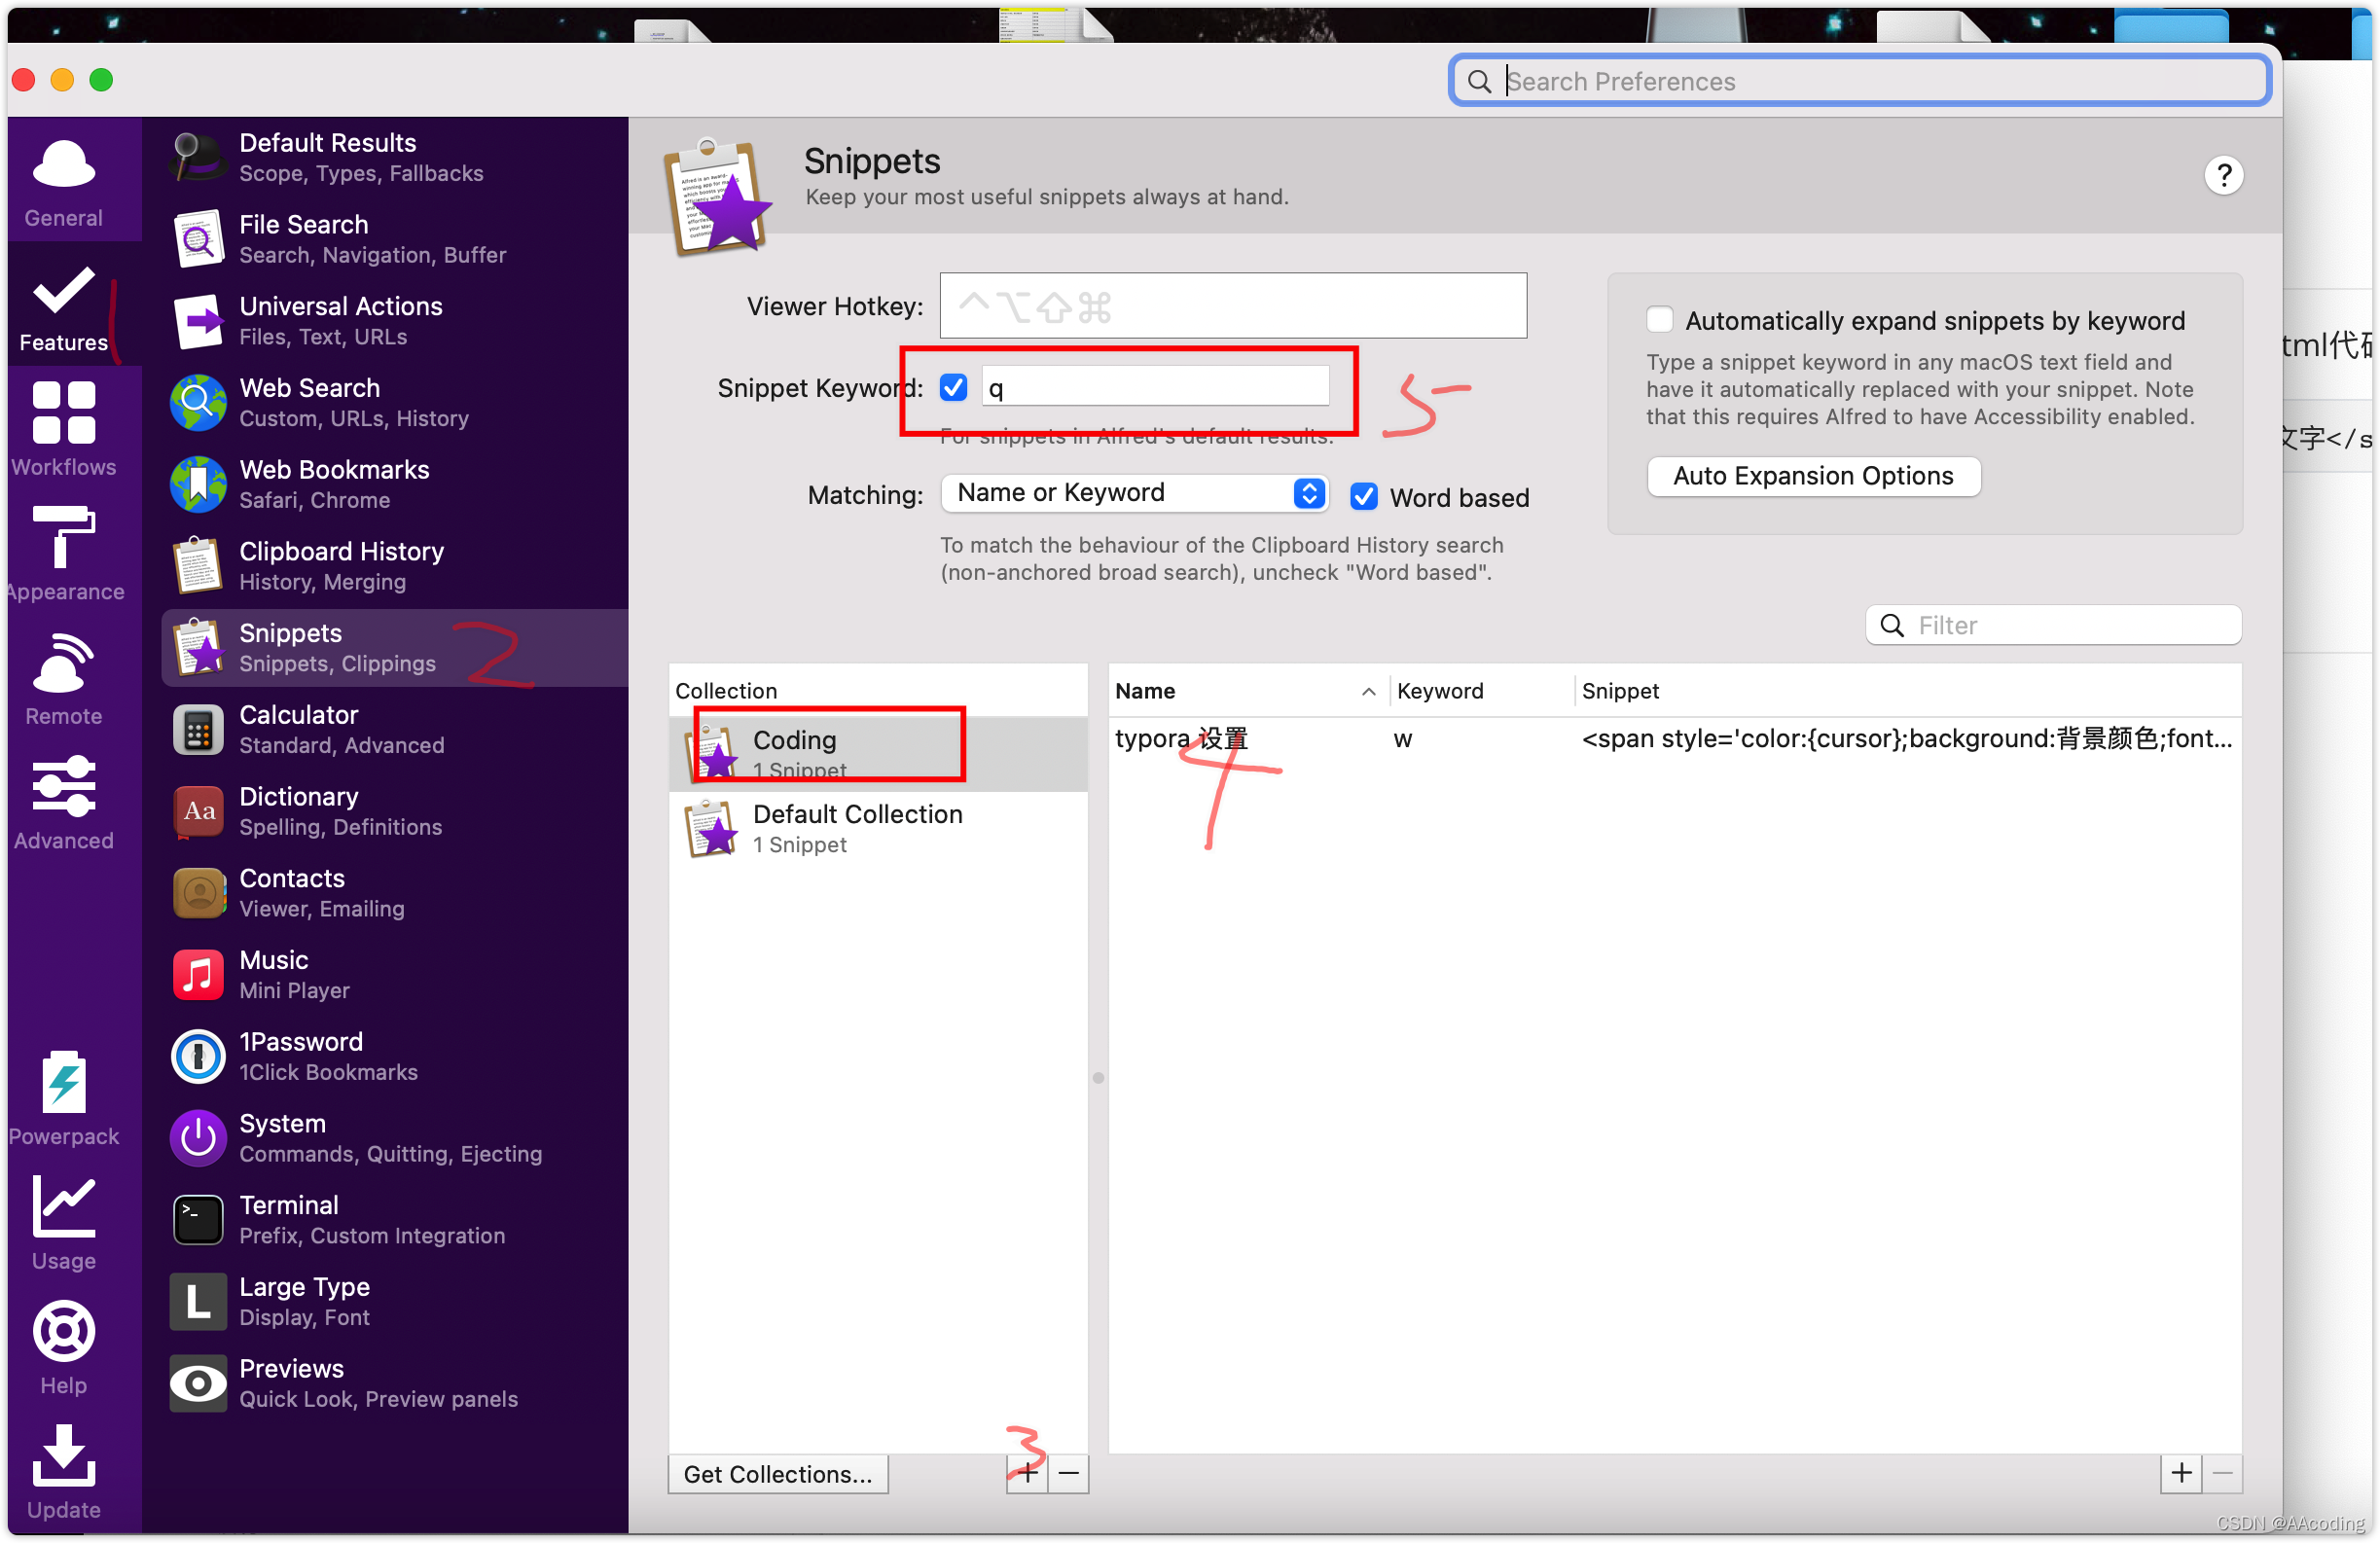Select Clipboard History feature
The width and height of the screenshot is (2380, 1543).
point(394,566)
